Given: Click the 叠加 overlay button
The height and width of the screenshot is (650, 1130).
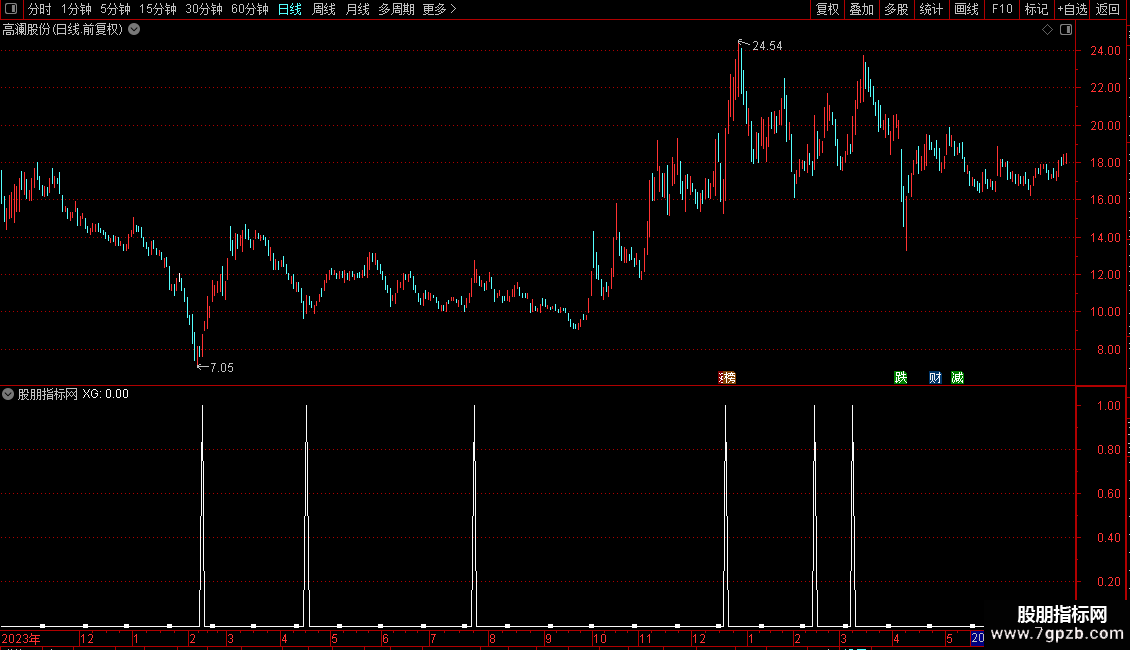Looking at the screenshot, I should tap(861, 9).
